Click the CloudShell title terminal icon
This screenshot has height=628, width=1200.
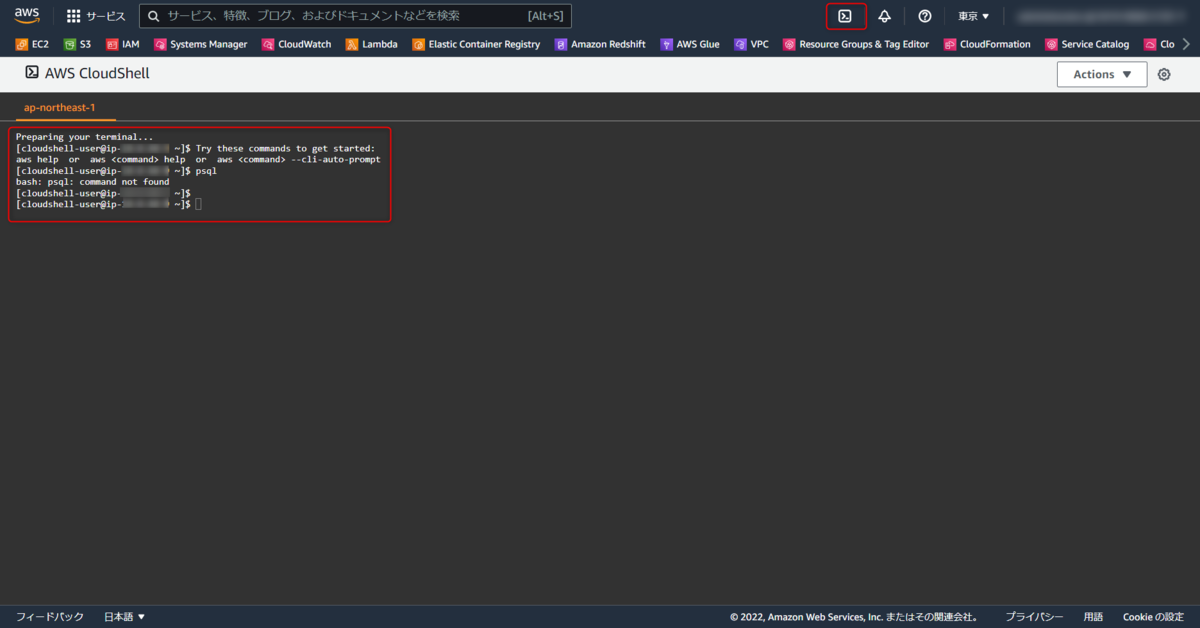point(32,73)
